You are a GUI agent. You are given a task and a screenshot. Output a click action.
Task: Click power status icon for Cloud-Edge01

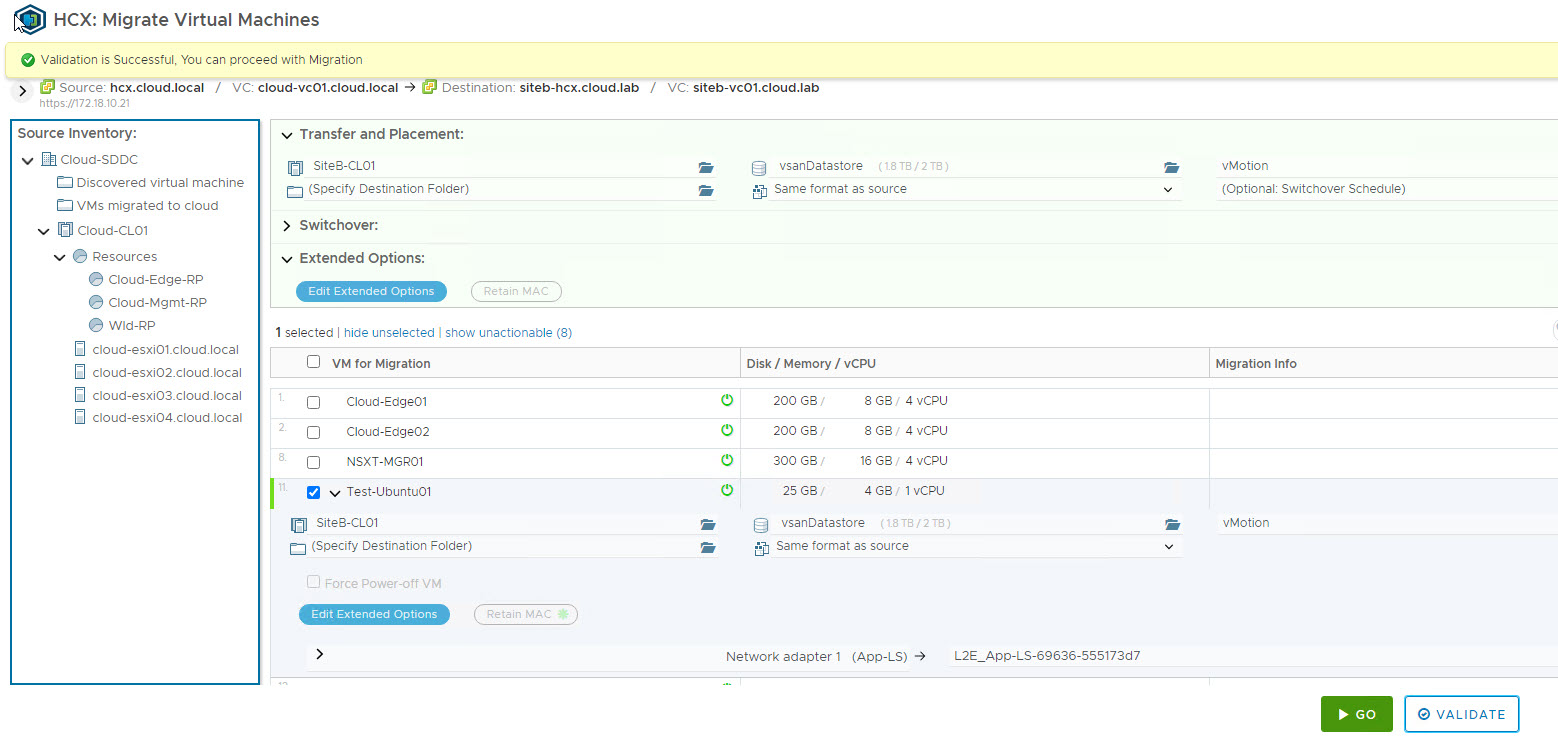(x=727, y=401)
